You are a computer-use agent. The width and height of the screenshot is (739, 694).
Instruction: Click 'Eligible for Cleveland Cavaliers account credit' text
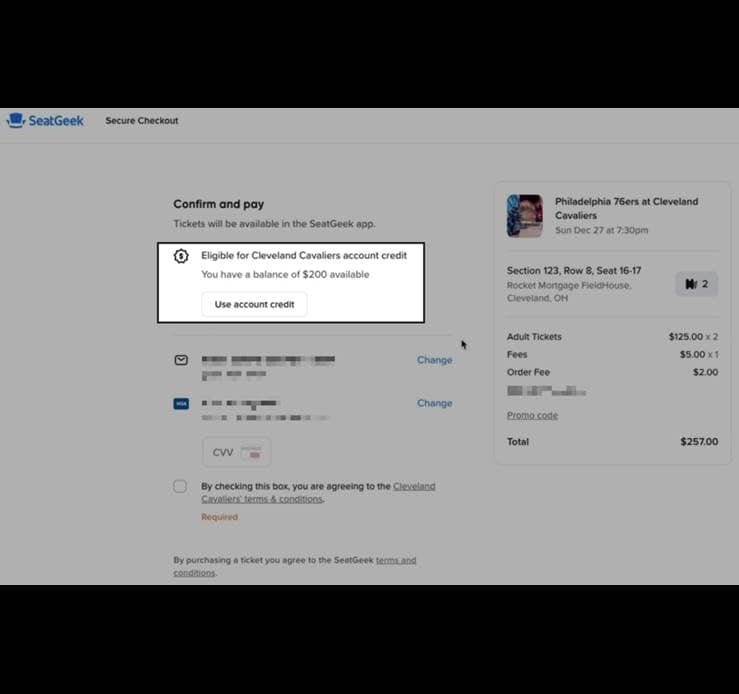(304, 255)
